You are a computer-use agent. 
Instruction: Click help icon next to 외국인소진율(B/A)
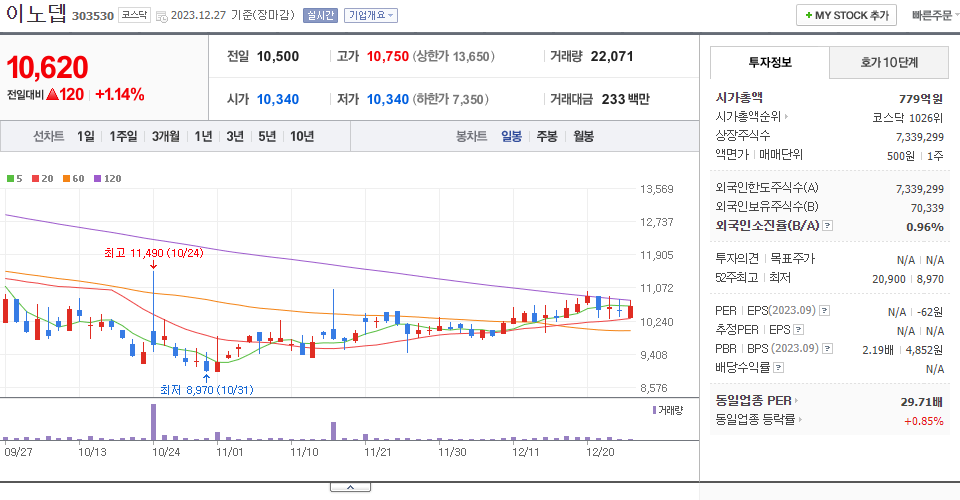click(x=827, y=226)
